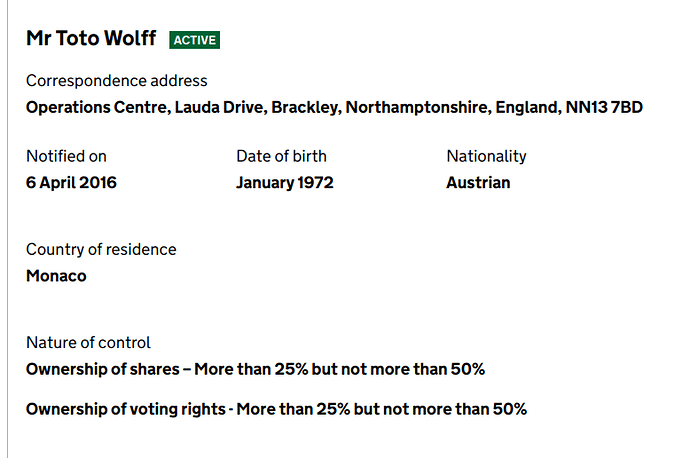Select the Ownership of shares statement
Image resolution: width=690 pixels, height=458 pixels.
point(255,369)
